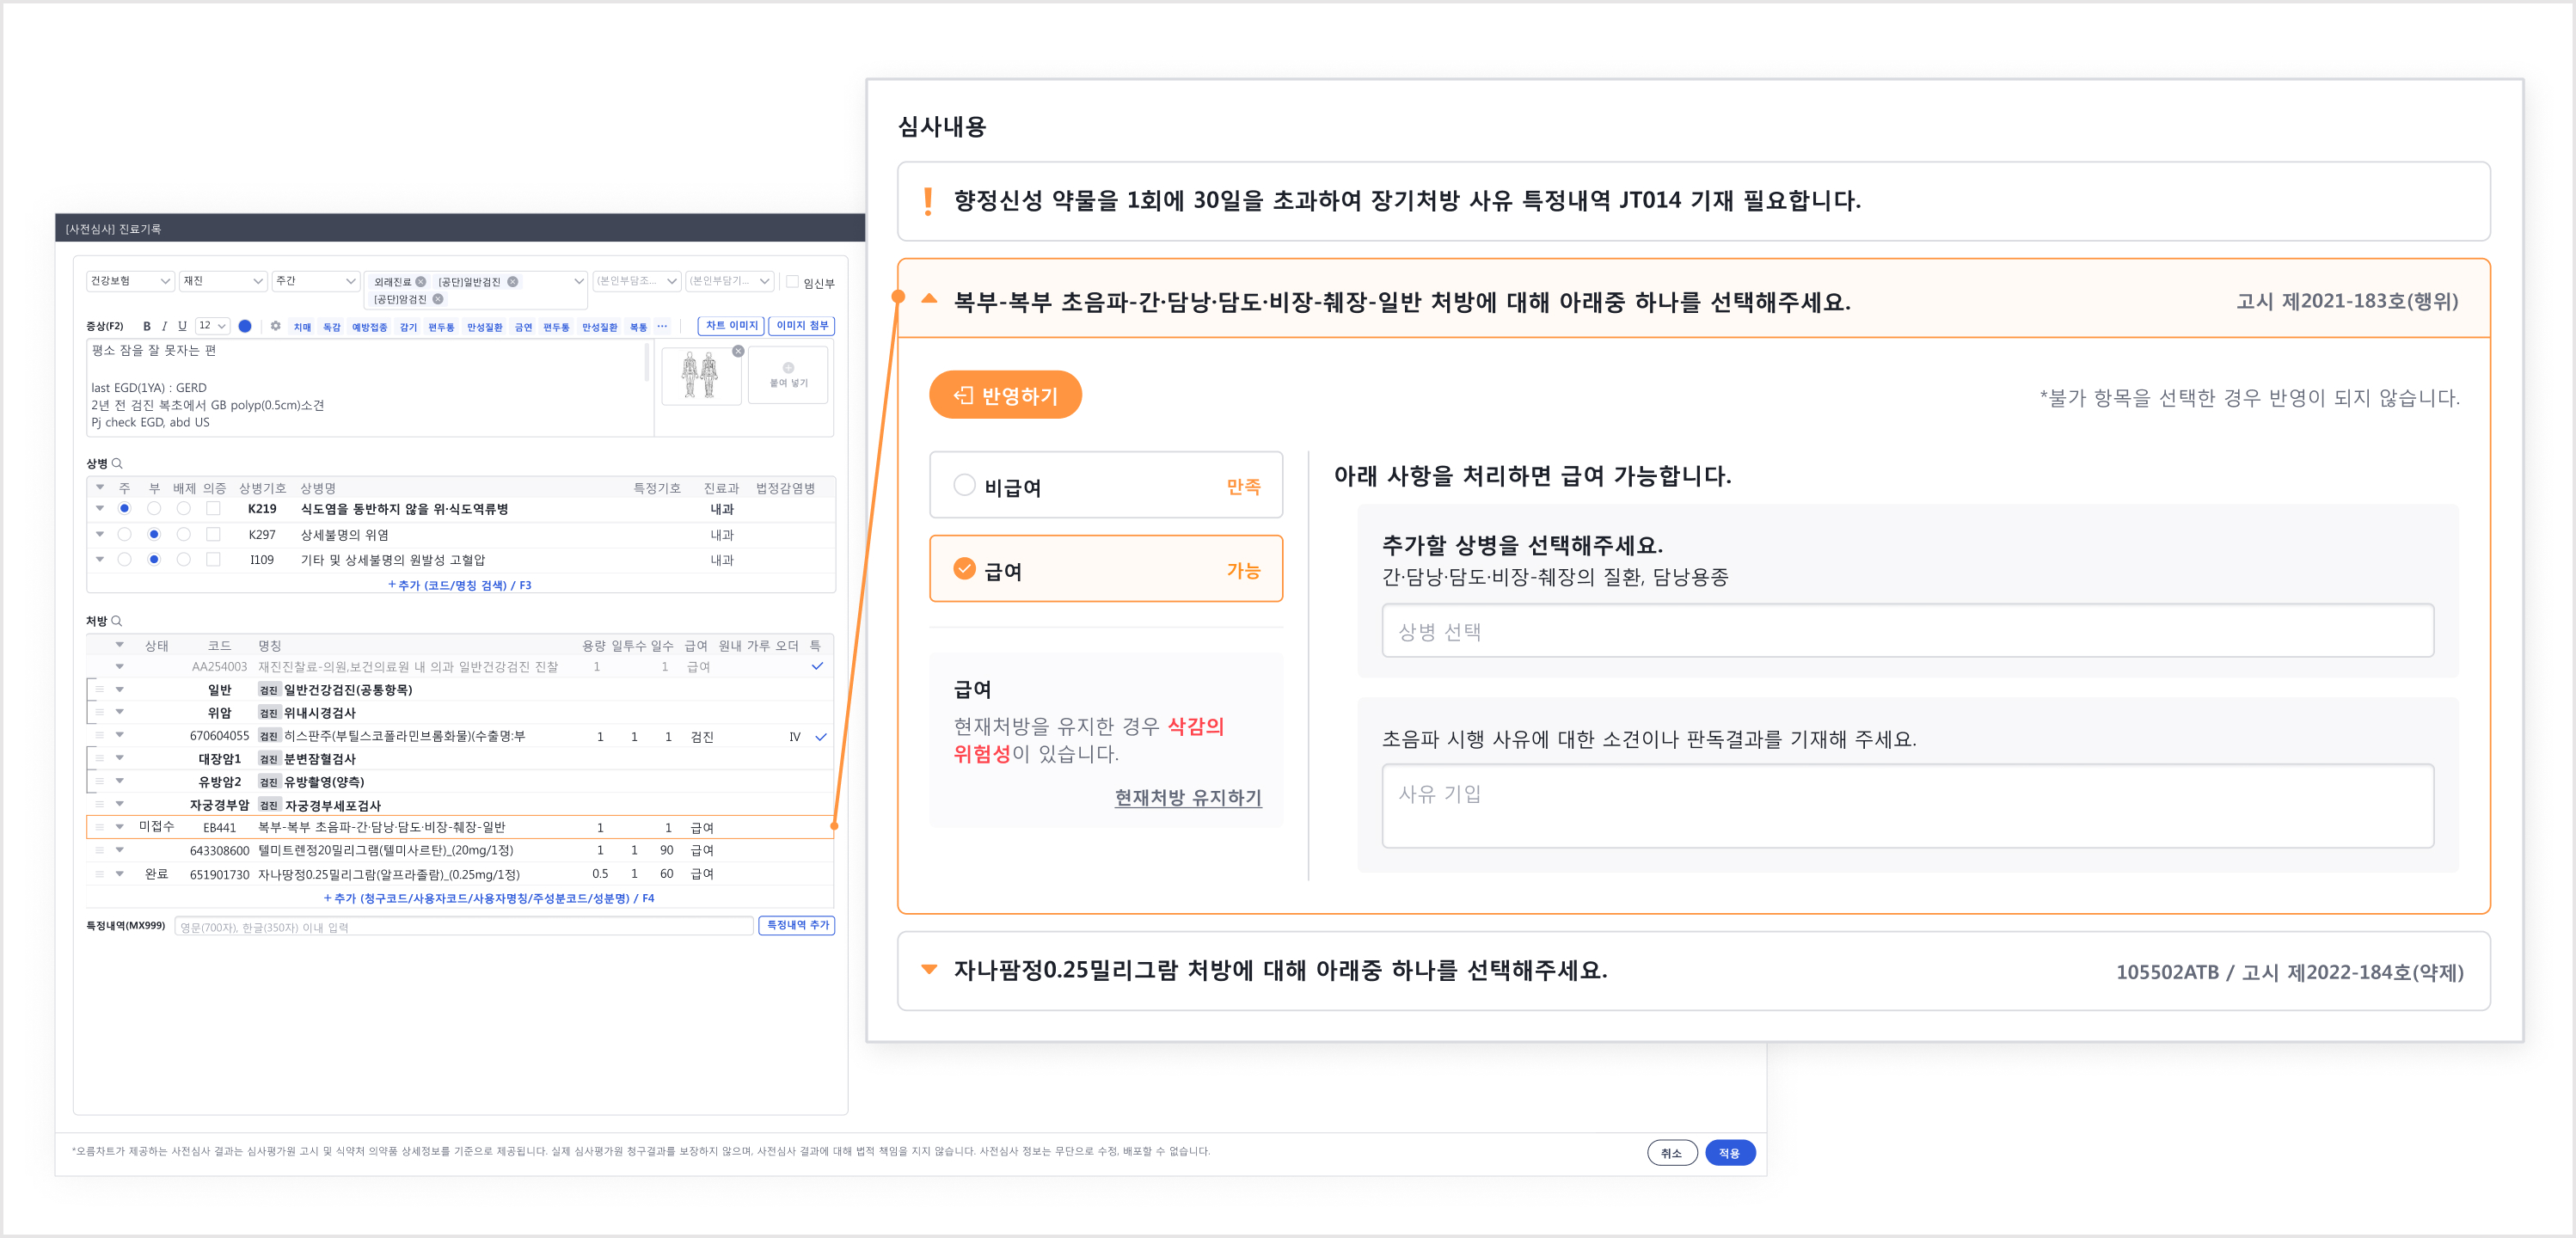Screen dimensions: 2576x1238
Task: Click the 현재처방 유지하기 link
Action: (x=1187, y=797)
